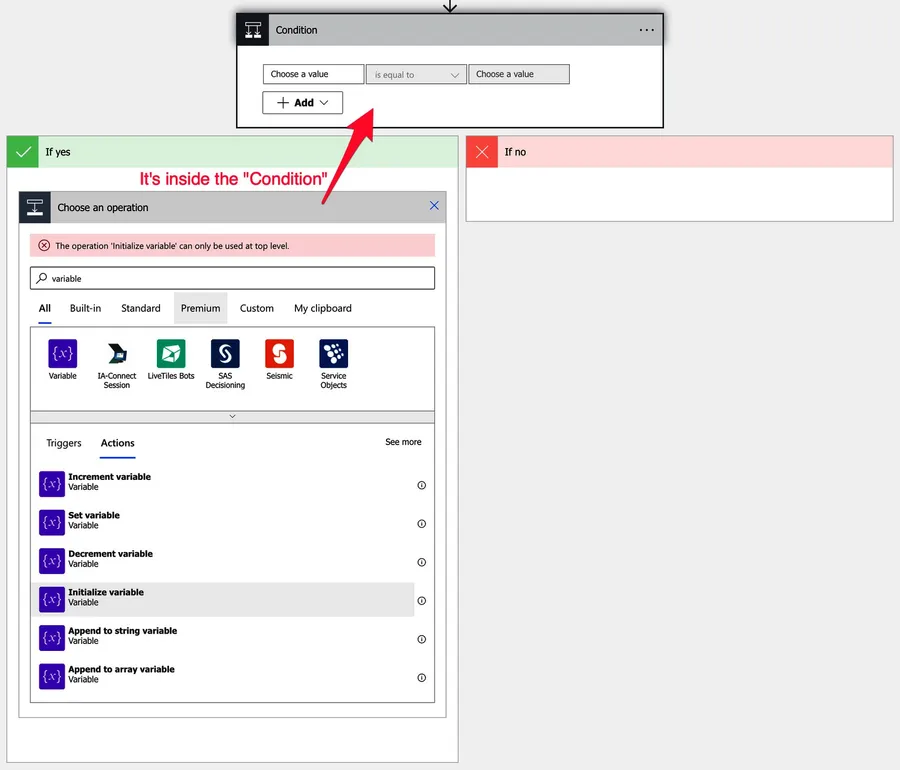Click info icon next to Set variable
The image size is (900, 770).
point(421,524)
